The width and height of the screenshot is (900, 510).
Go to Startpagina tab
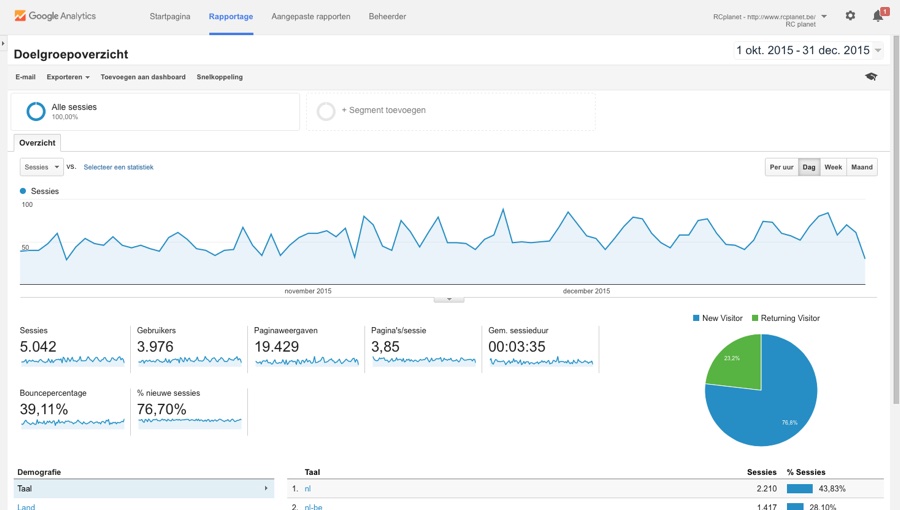(x=170, y=17)
